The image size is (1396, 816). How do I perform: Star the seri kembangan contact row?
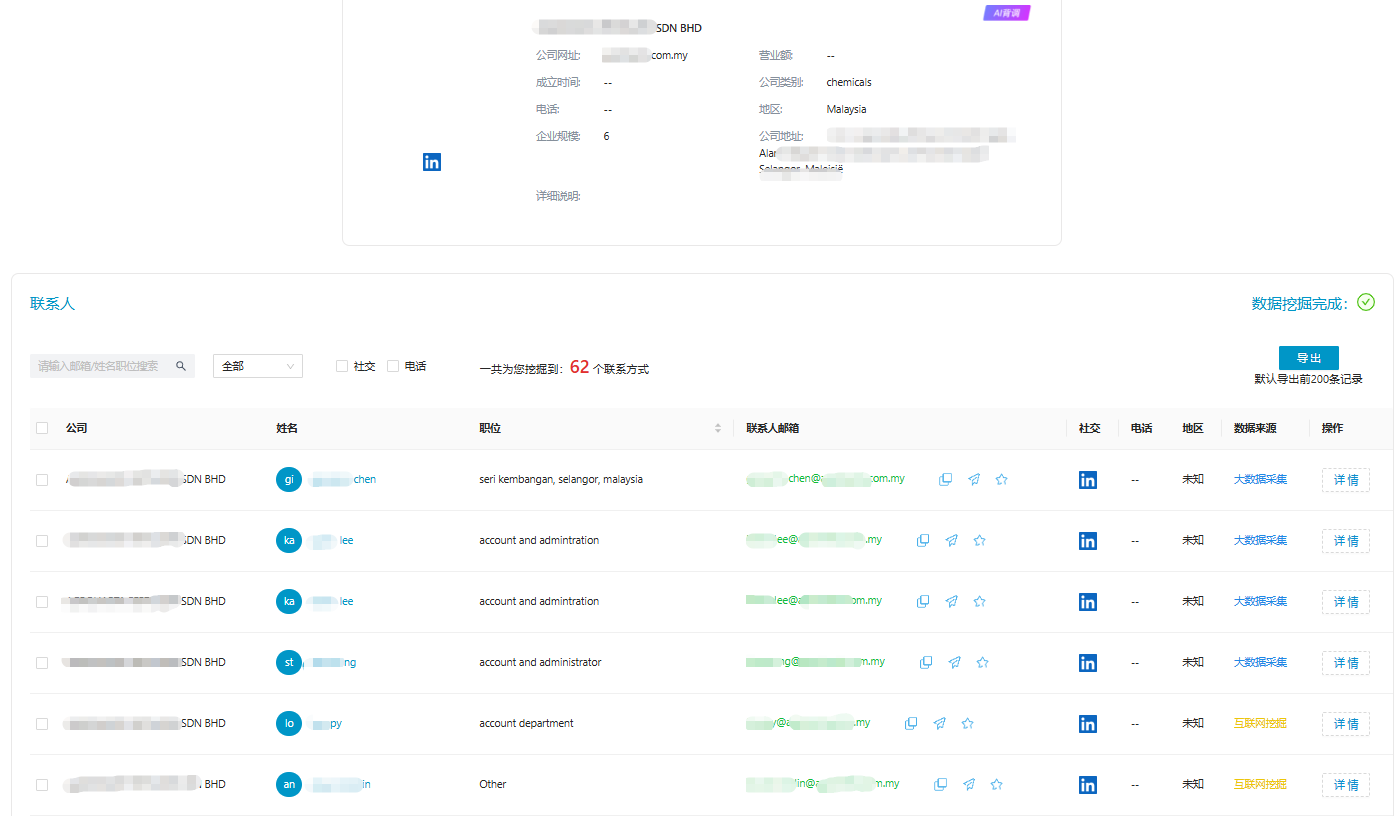click(x=1001, y=480)
